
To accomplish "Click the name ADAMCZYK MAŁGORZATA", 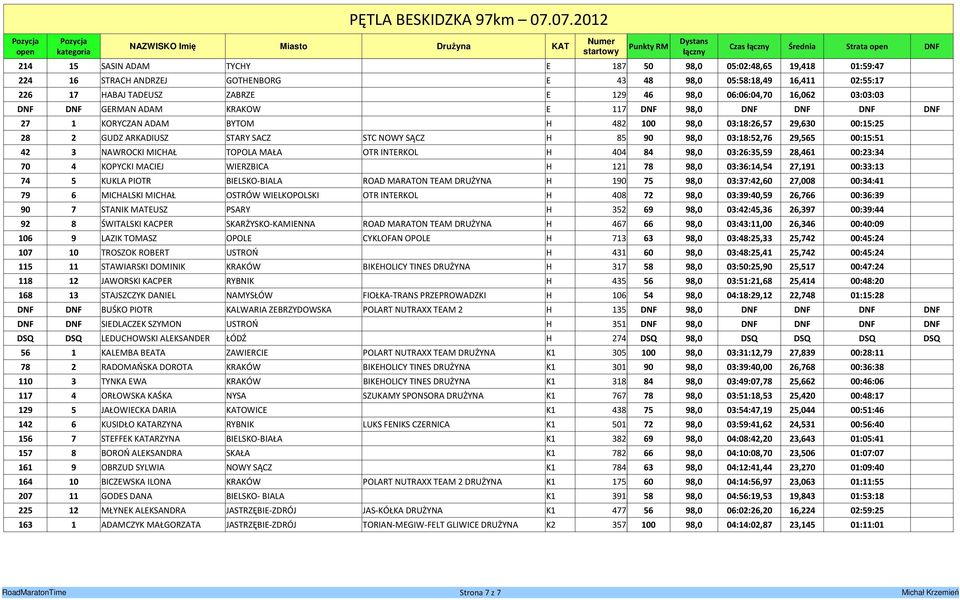I will point(151,525).
